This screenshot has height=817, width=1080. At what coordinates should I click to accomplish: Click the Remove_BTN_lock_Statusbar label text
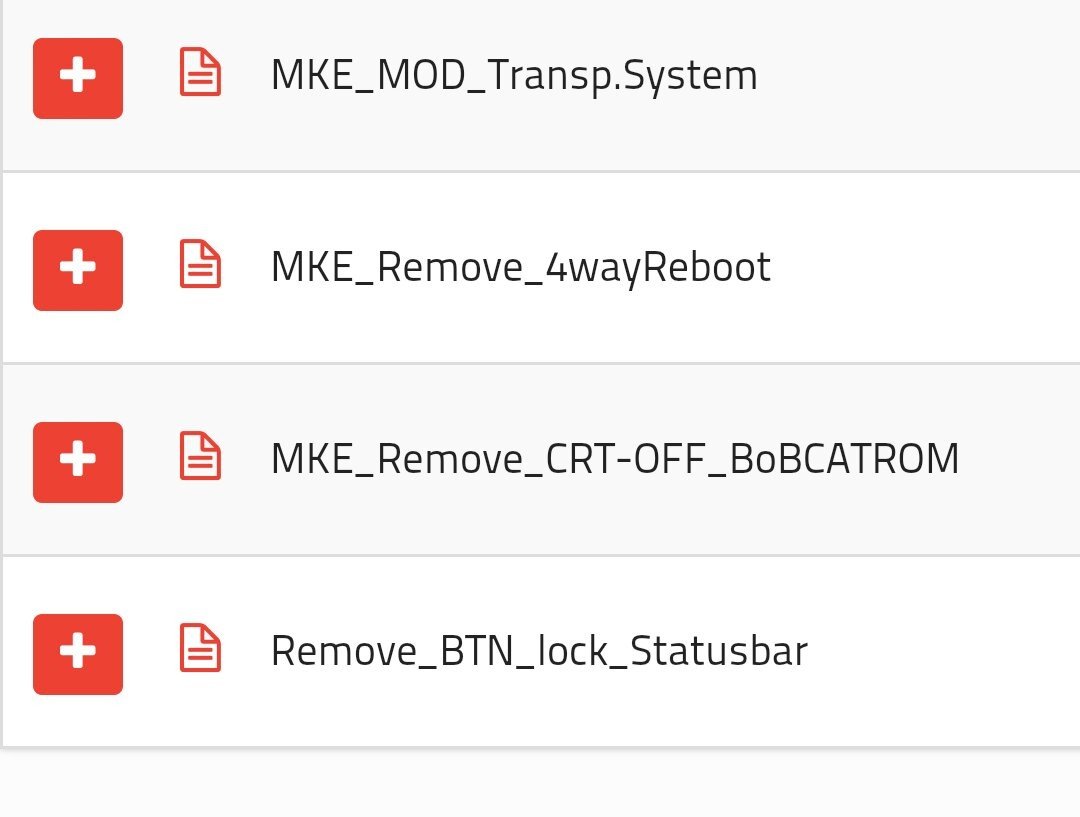tap(539, 651)
